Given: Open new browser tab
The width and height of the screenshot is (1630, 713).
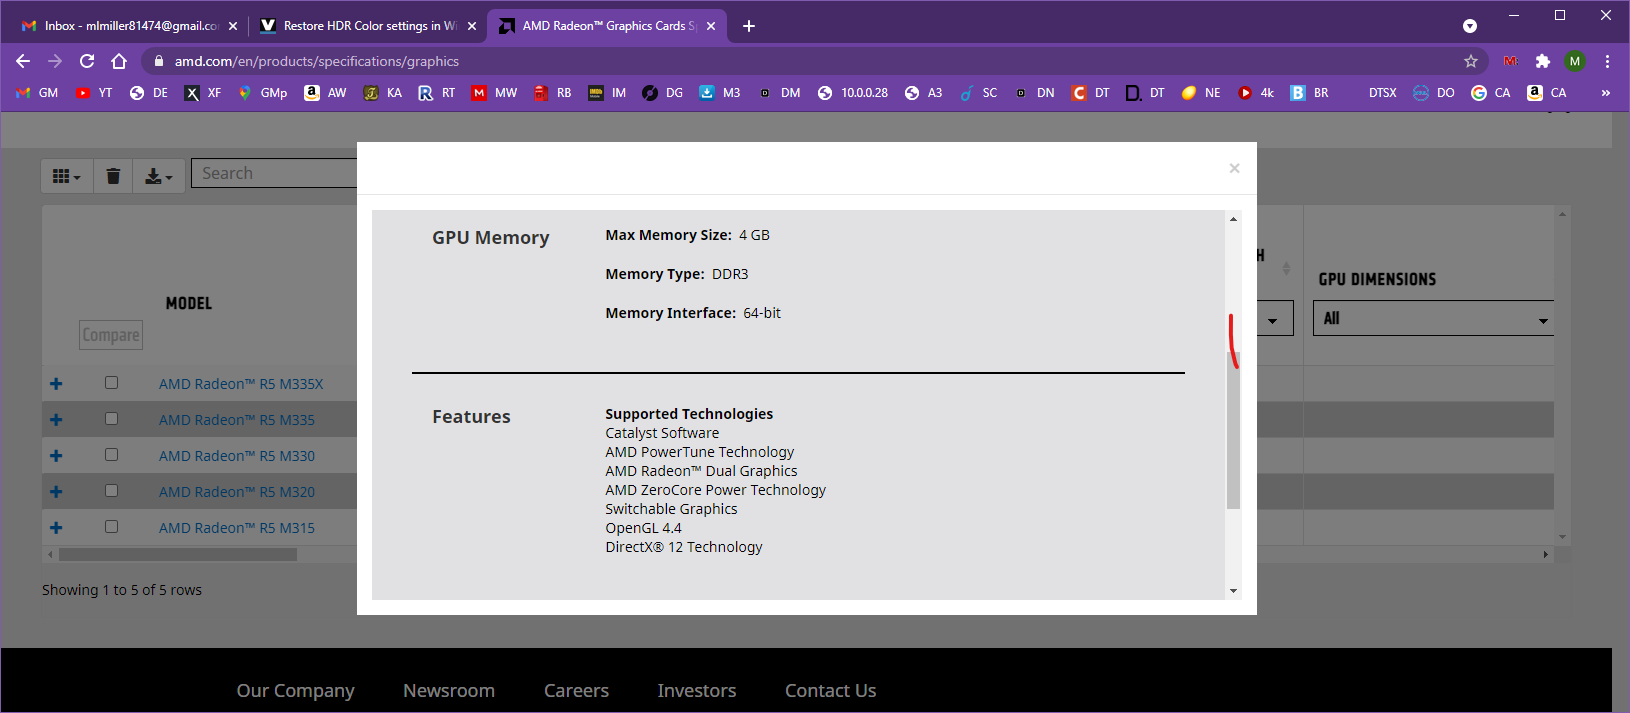Looking at the screenshot, I should click(749, 26).
